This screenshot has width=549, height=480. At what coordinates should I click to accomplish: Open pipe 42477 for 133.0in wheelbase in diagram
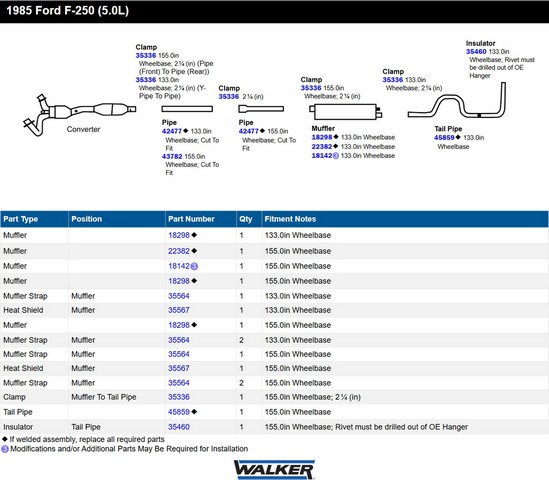pyautogui.click(x=172, y=131)
